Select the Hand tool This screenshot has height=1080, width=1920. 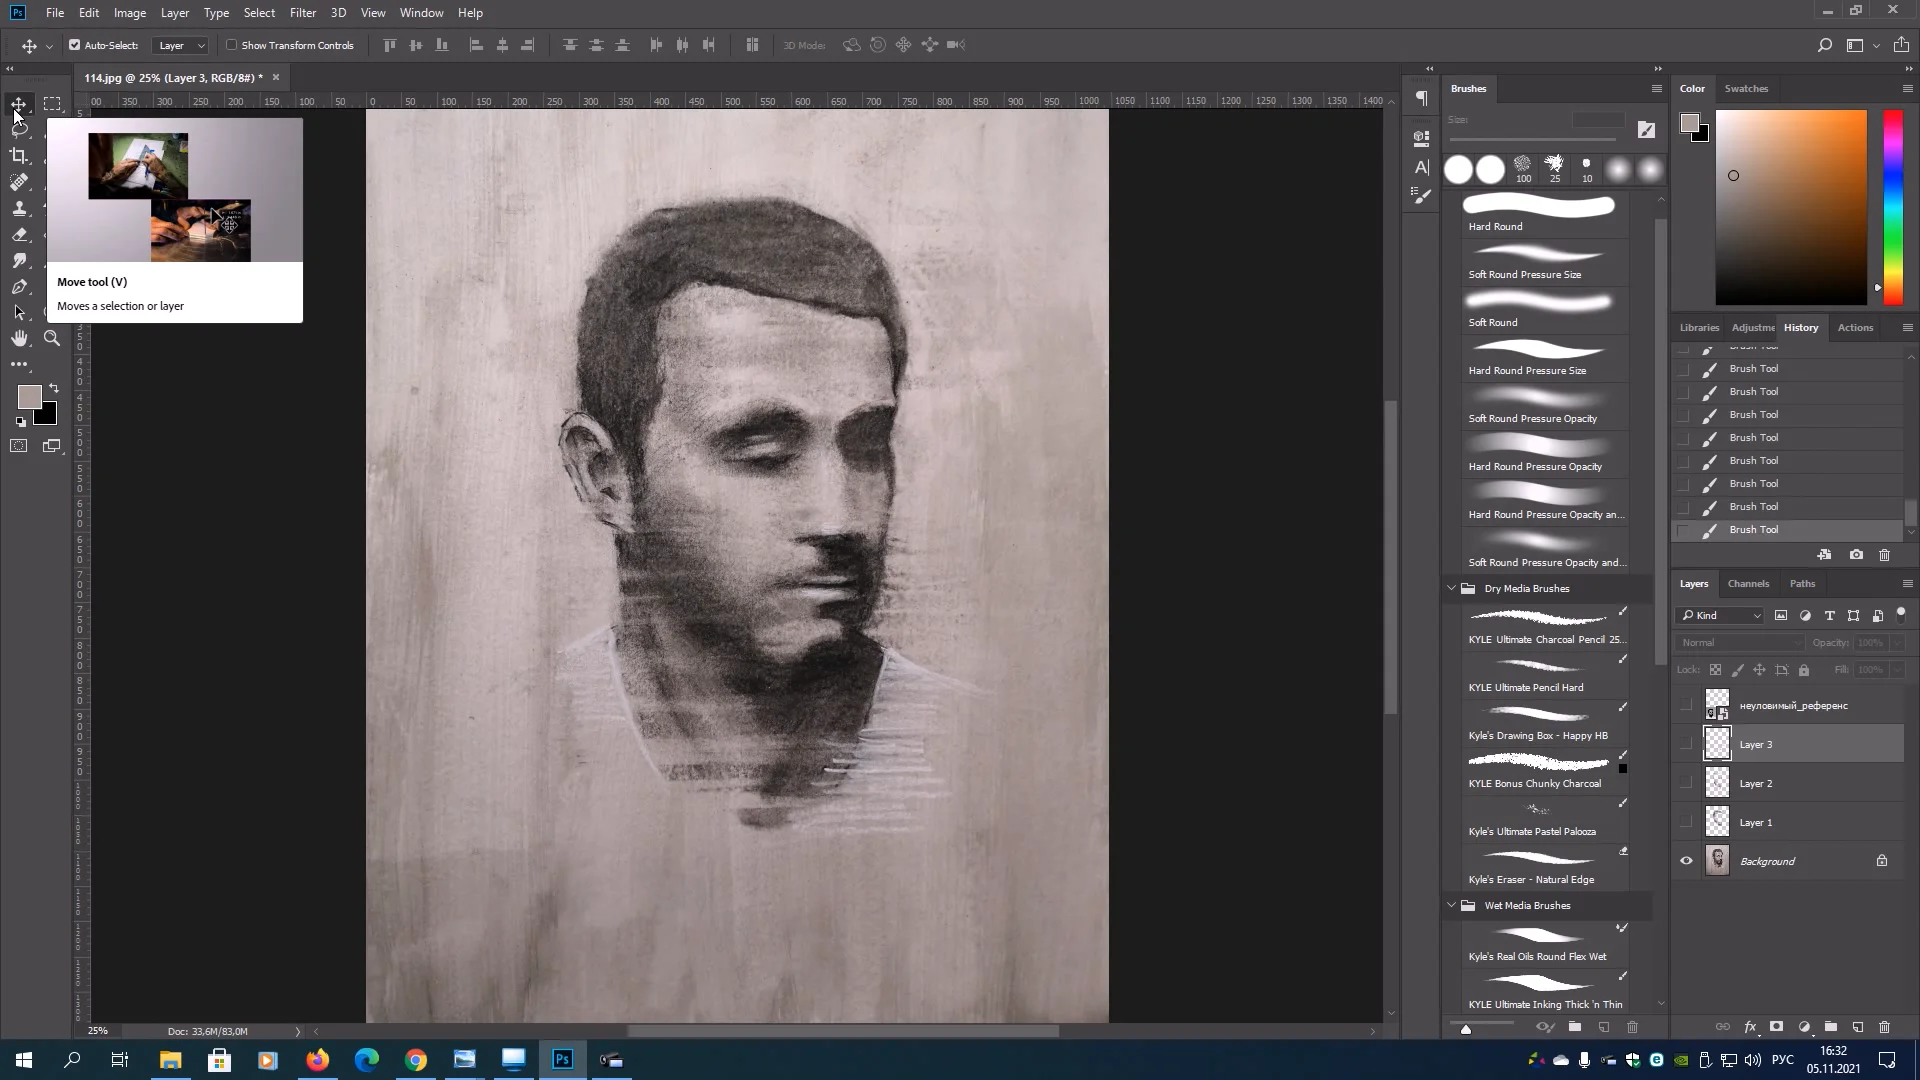pyautogui.click(x=19, y=339)
